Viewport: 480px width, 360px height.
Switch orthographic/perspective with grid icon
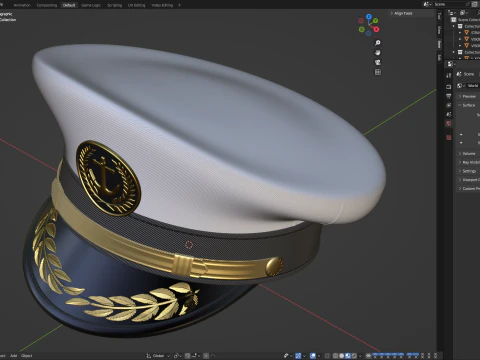[x=378, y=72]
